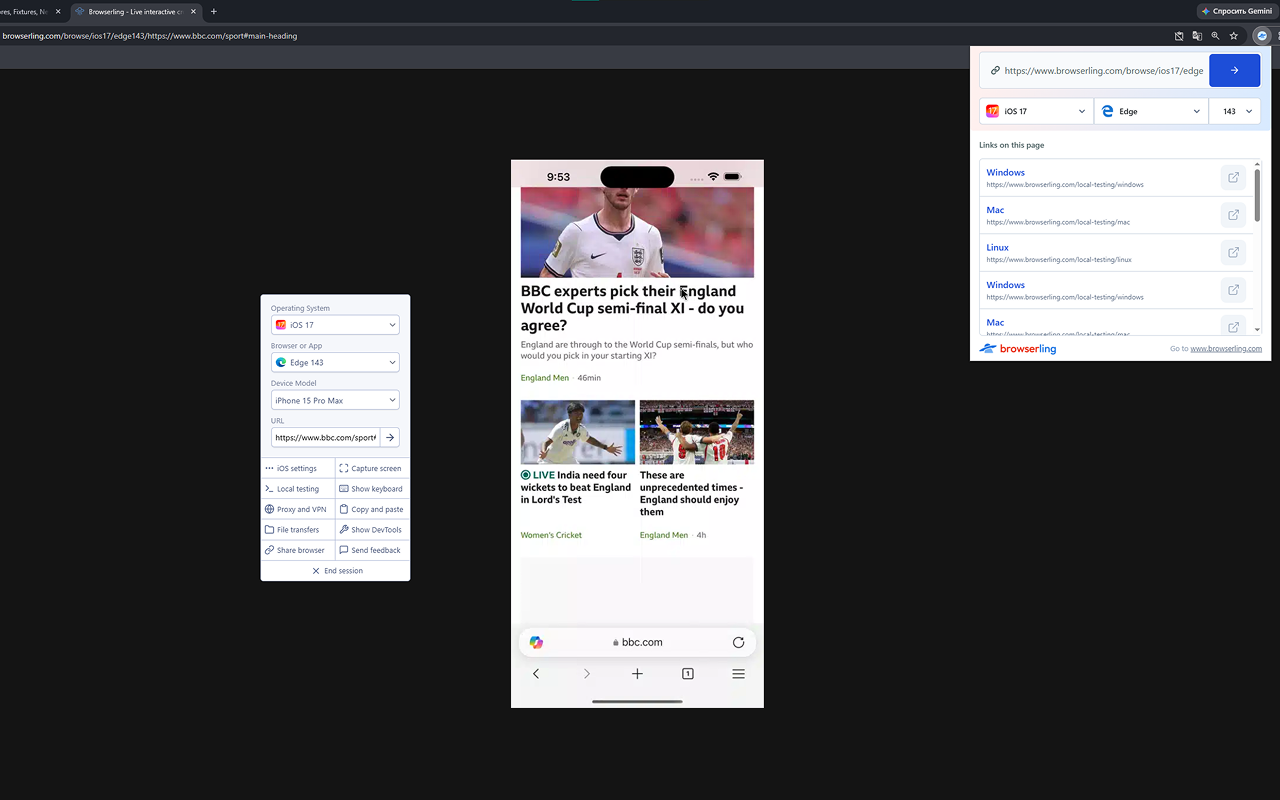Open the Edge 143 browser dropdown

pos(335,362)
